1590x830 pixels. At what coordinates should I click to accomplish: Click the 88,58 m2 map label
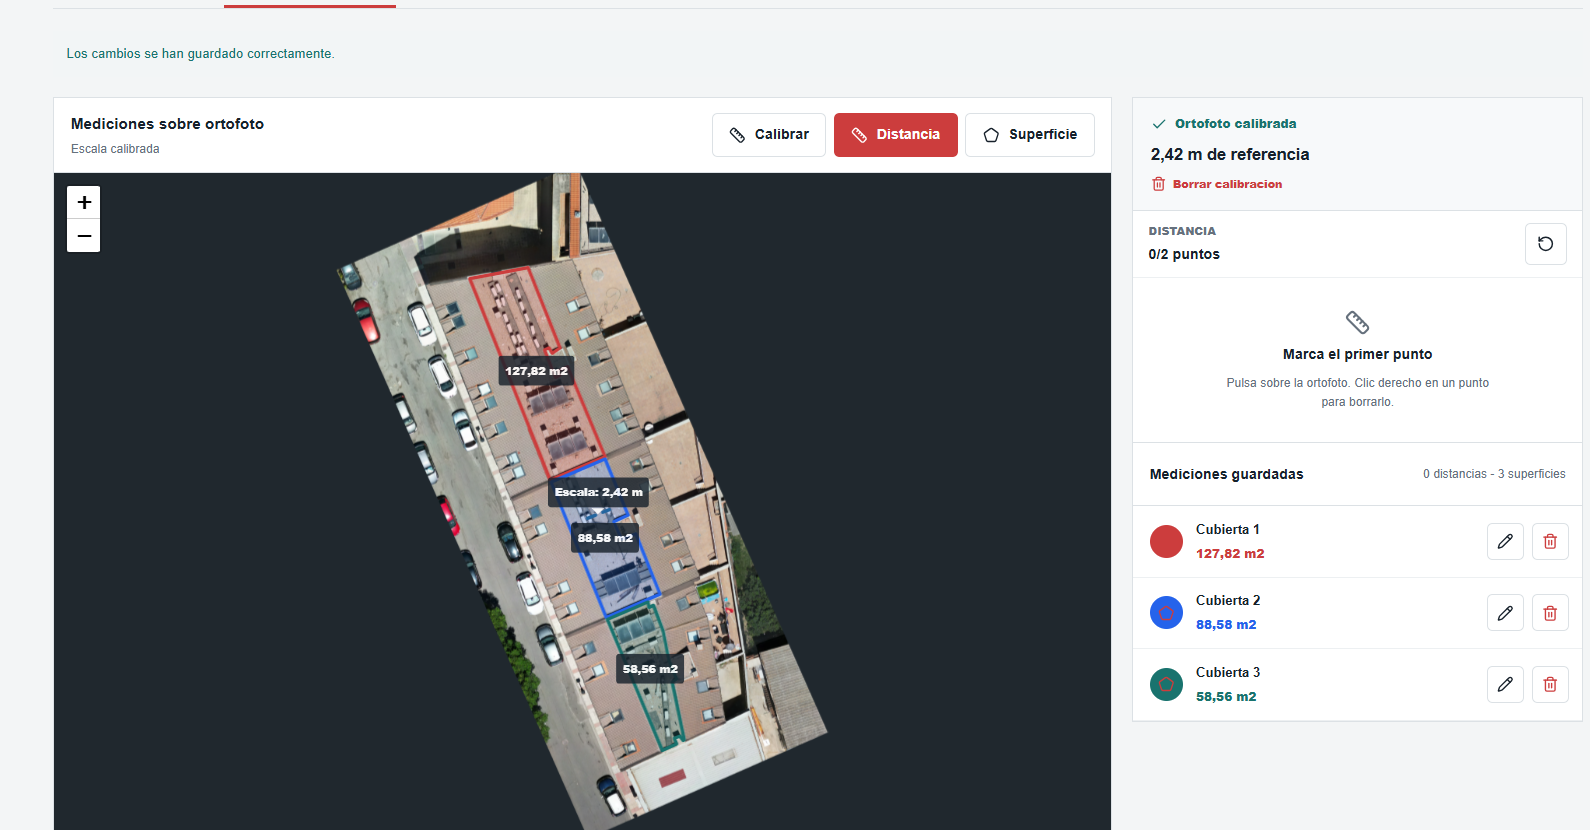[x=605, y=538]
